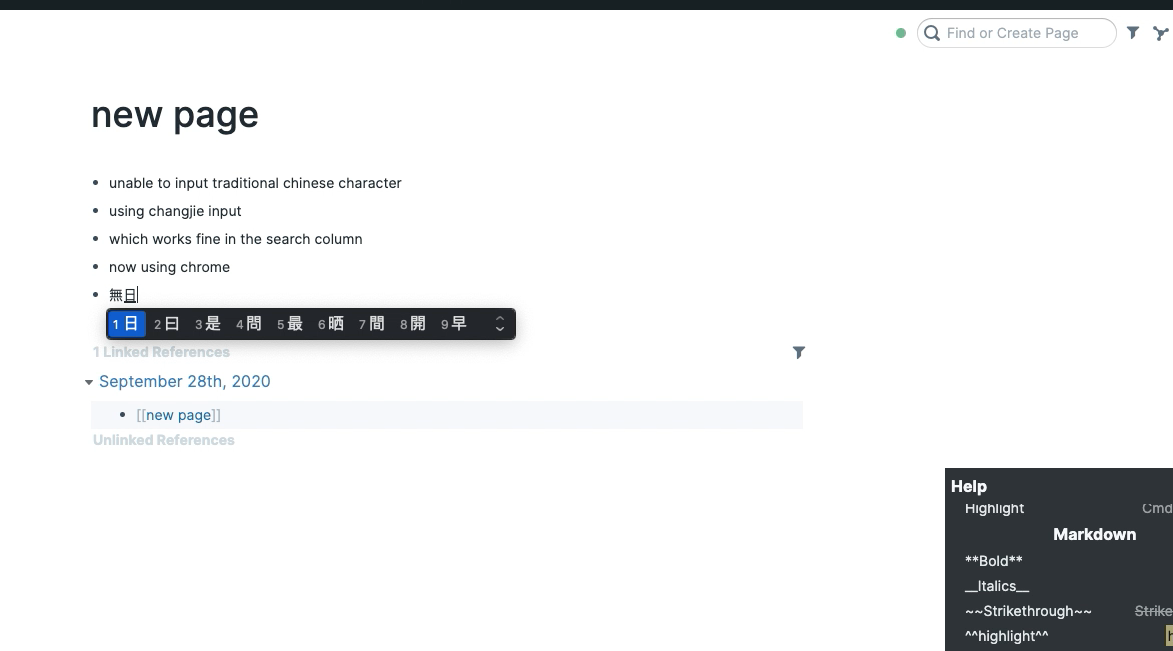Click bullet of 'now using chrome' block
The image size is (1173, 651).
(95, 266)
